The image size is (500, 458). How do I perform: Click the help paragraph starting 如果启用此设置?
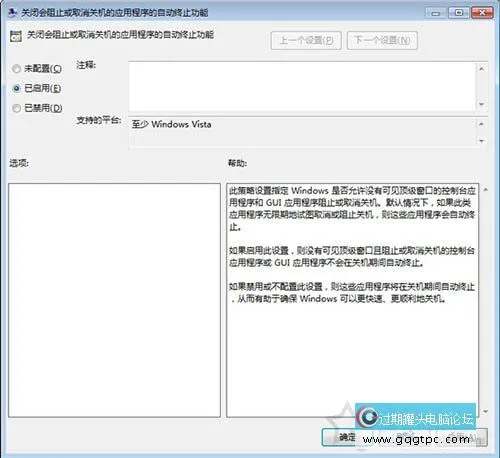pos(352,256)
